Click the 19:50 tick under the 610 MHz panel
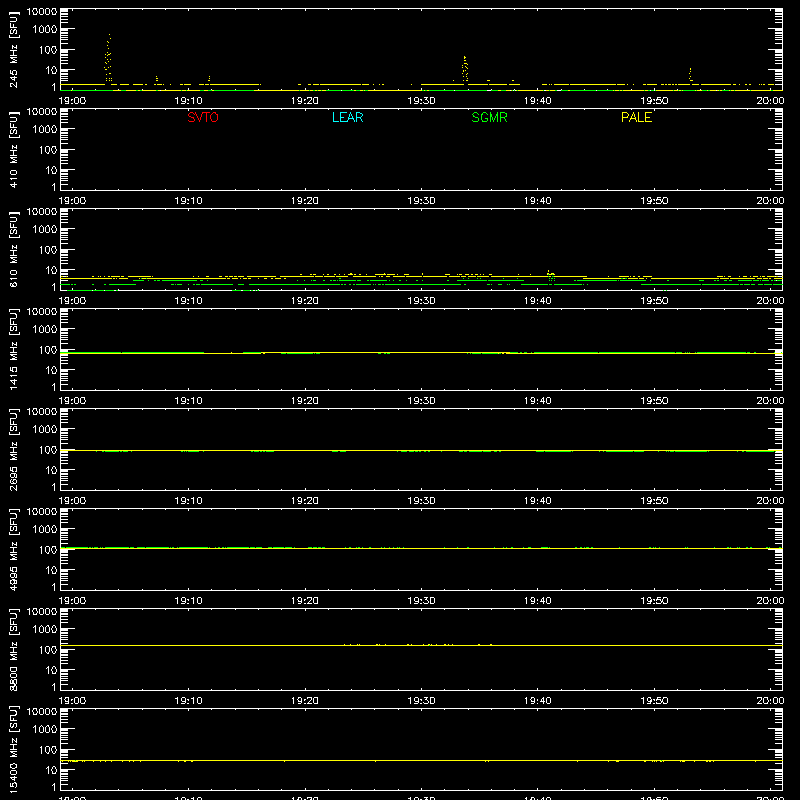The width and height of the screenshot is (800, 800). [654, 301]
